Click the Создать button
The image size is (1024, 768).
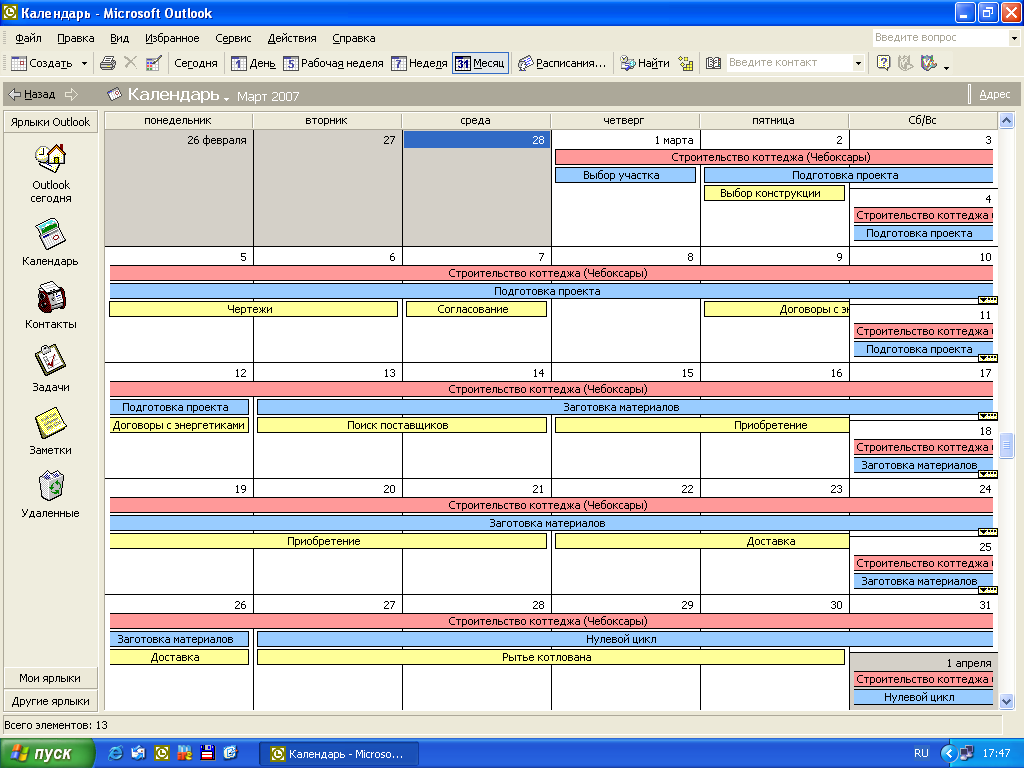[42, 63]
